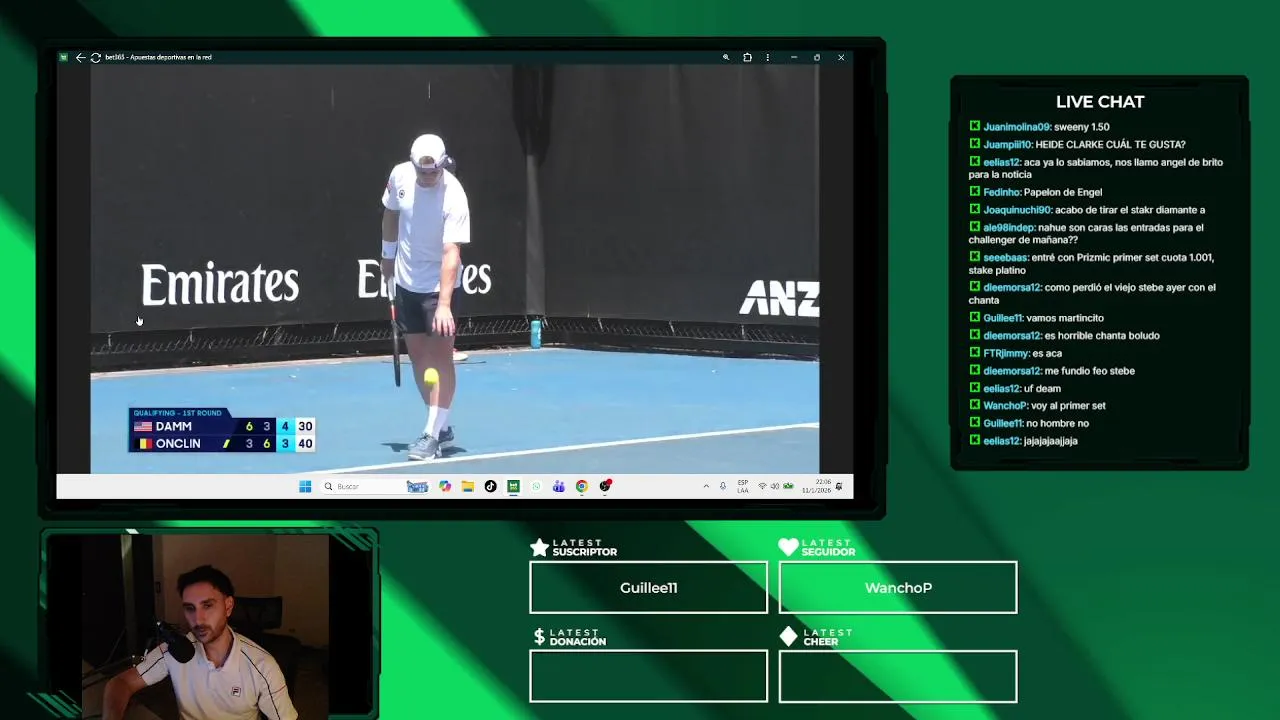The width and height of the screenshot is (1280, 720).
Task: Click the empty Latest Donación box
Action: point(648,676)
